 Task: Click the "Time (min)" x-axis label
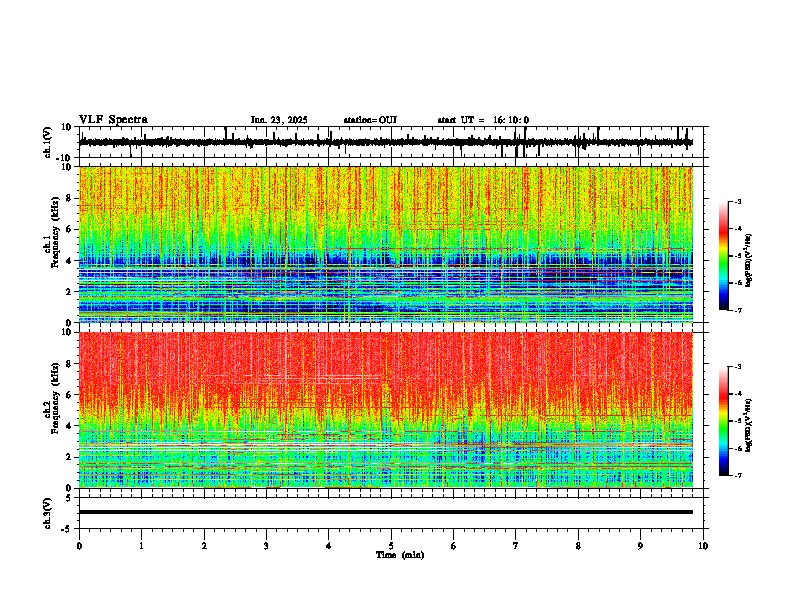tap(400, 555)
